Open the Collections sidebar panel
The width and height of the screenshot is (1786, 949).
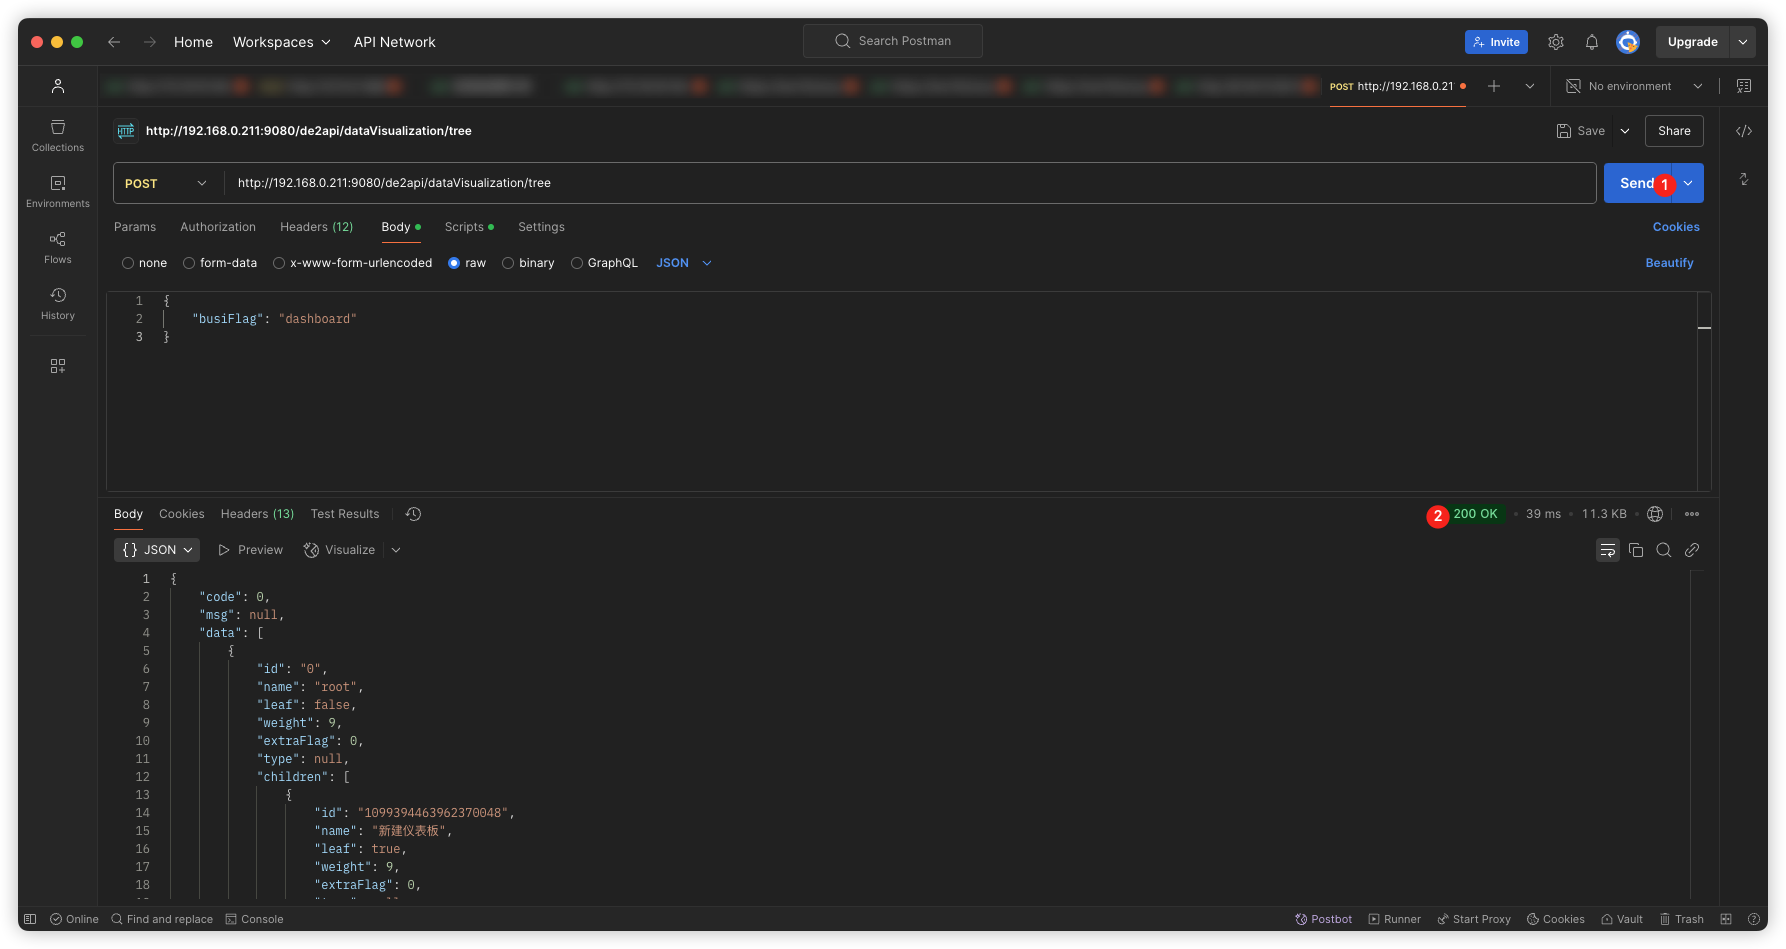[58, 136]
